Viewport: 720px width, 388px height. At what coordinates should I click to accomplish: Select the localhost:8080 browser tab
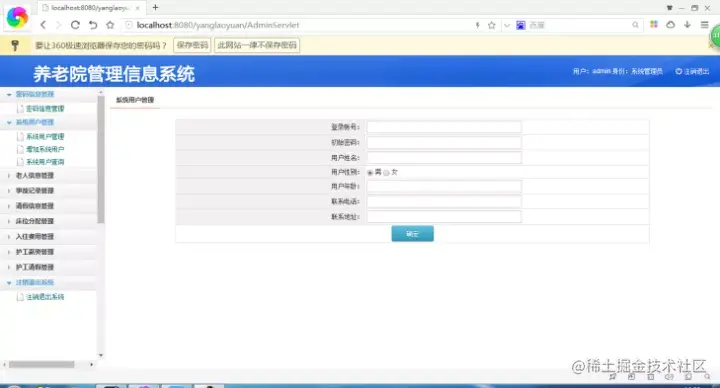[x=90, y=8]
